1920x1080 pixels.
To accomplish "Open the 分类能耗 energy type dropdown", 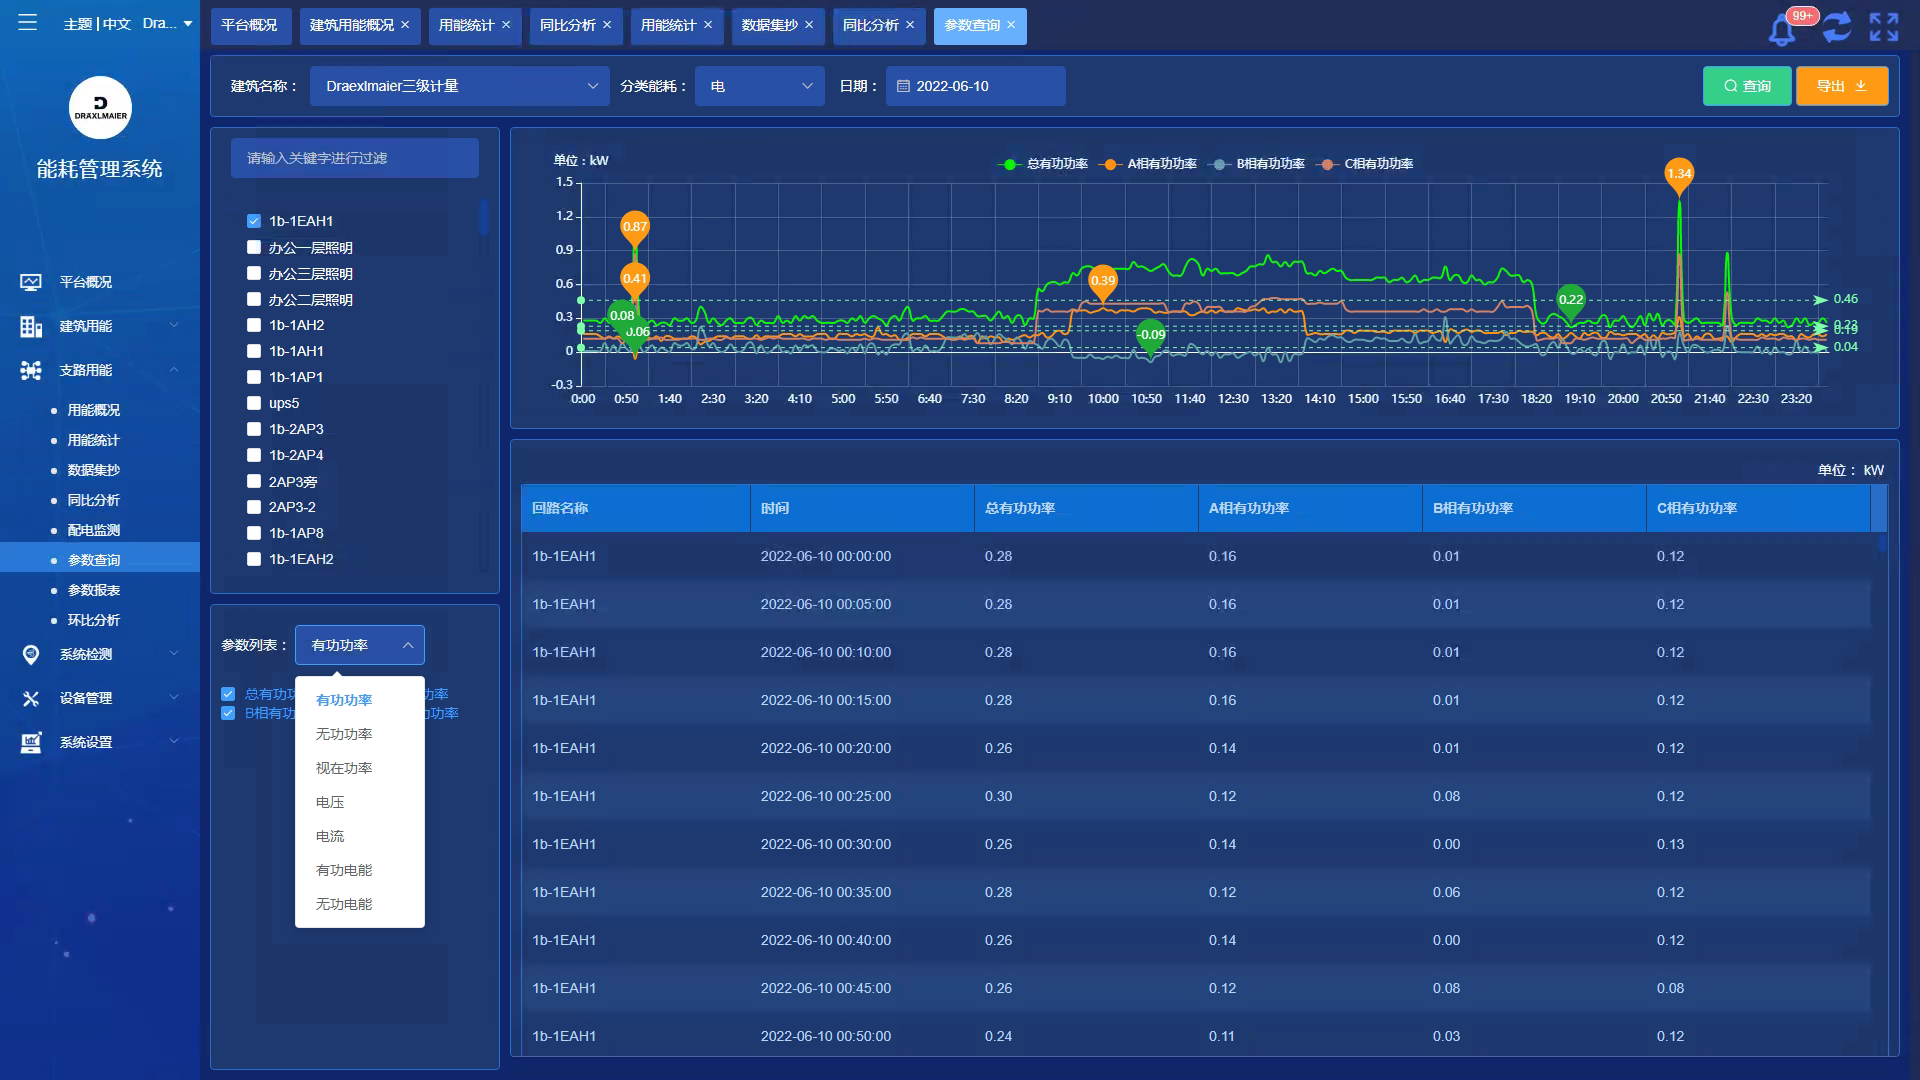I will point(759,86).
